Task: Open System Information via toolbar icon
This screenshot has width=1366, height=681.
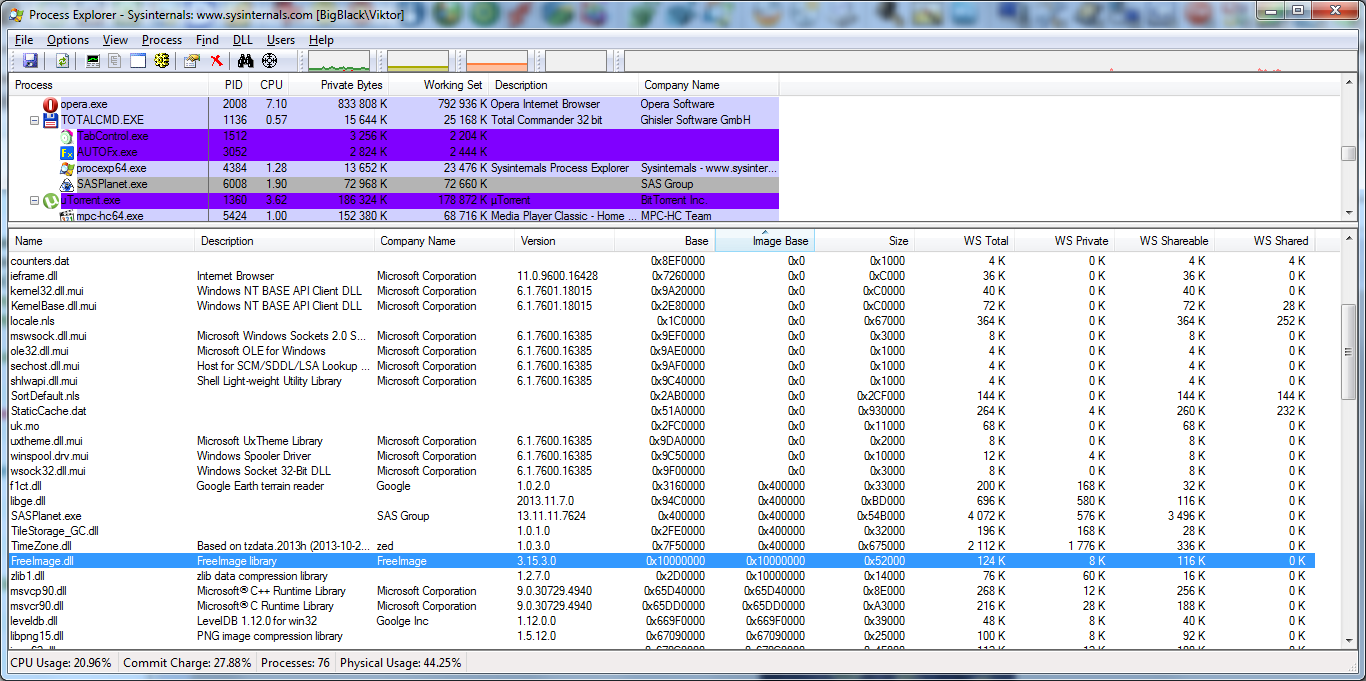Action: point(93,61)
